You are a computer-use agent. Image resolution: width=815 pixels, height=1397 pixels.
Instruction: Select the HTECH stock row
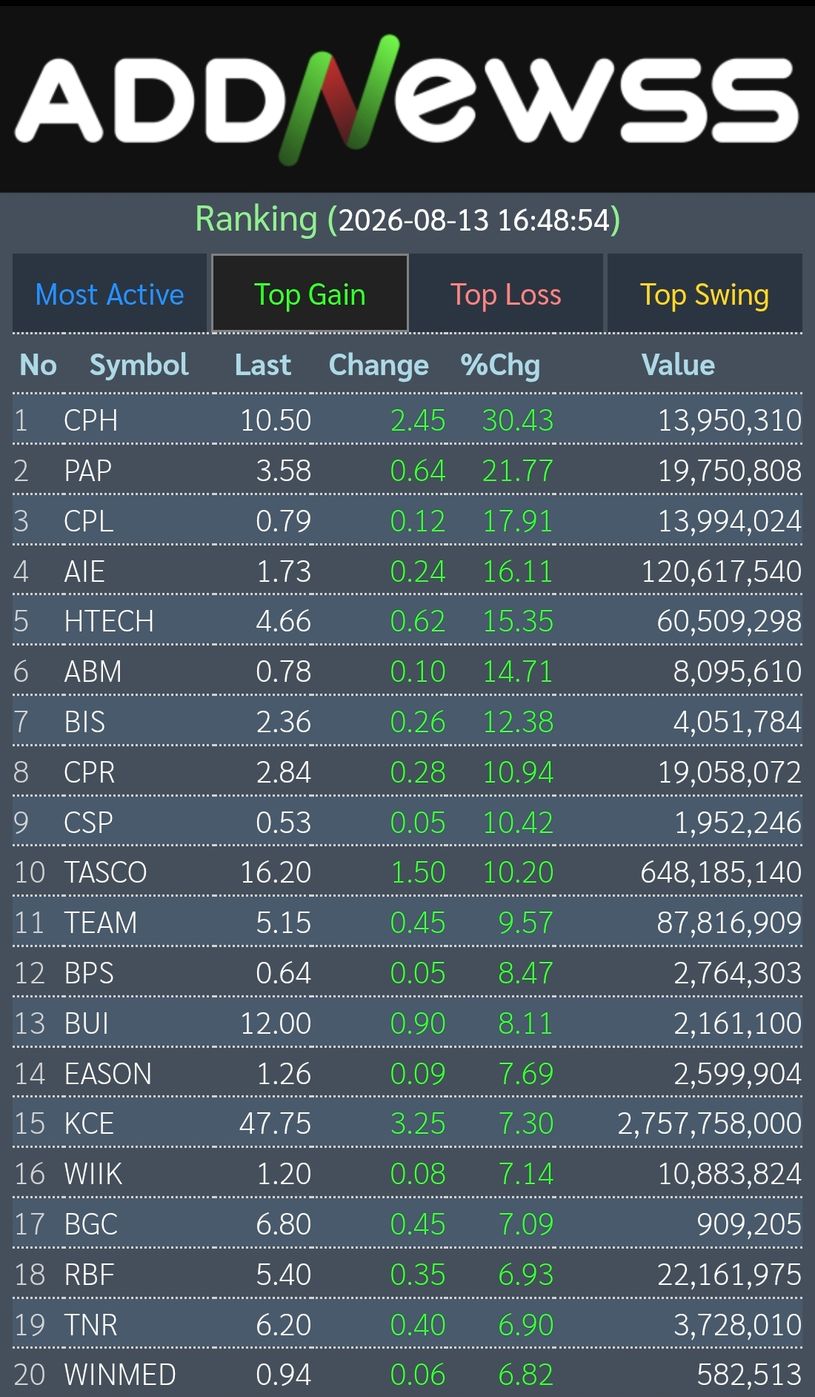(407, 621)
